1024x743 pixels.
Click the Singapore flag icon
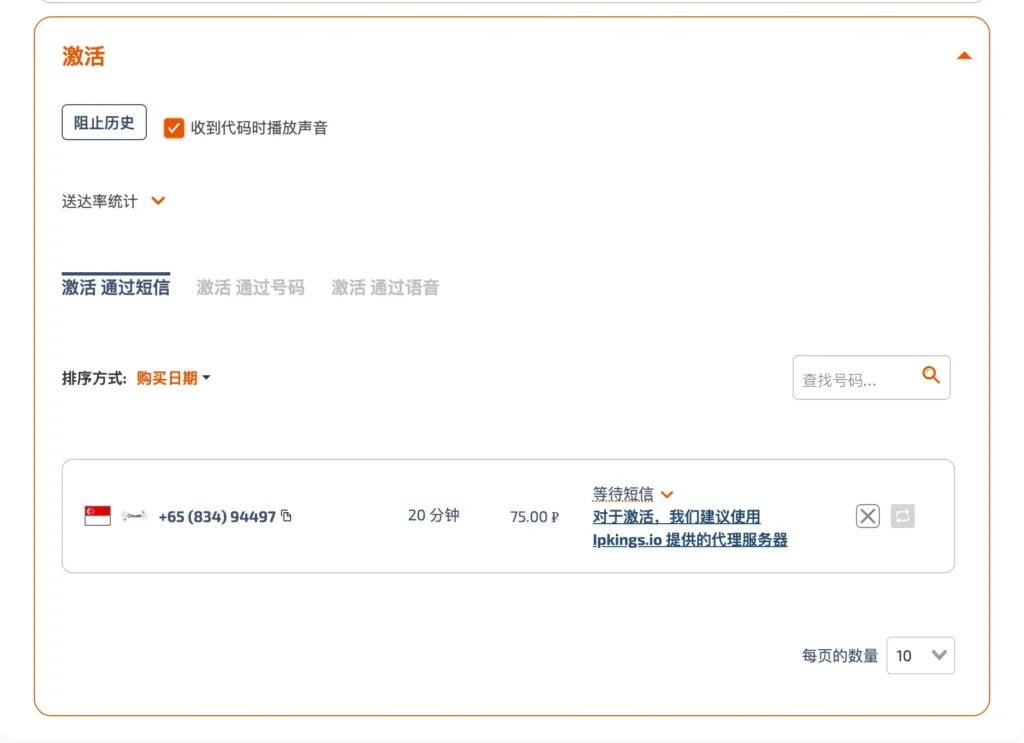pyautogui.click(x=96, y=516)
